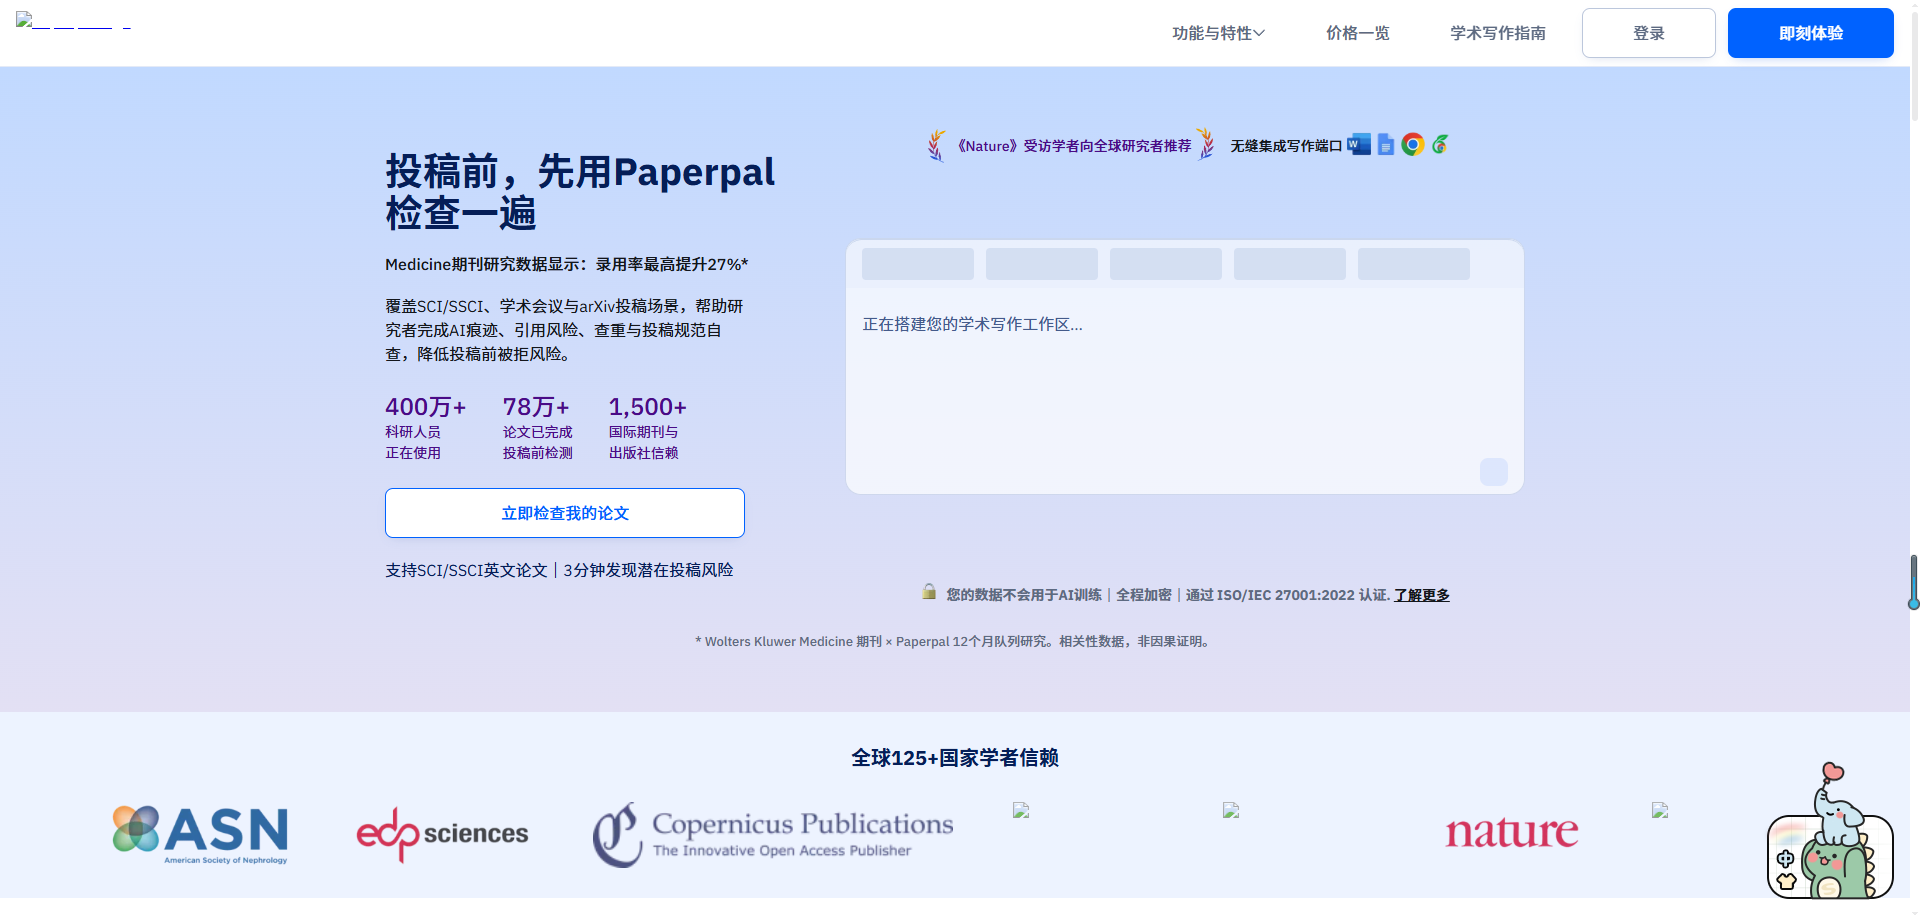1920x919 pixels.
Task: Click the 正在搭建您的学术写作工作区 loading text
Action: [x=972, y=324]
